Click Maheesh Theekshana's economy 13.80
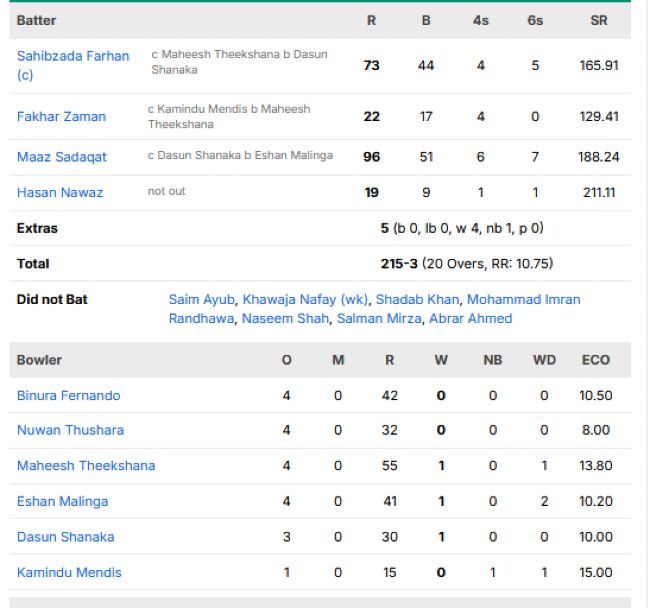Screen dimensions: 650x608 [x=596, y=465]
